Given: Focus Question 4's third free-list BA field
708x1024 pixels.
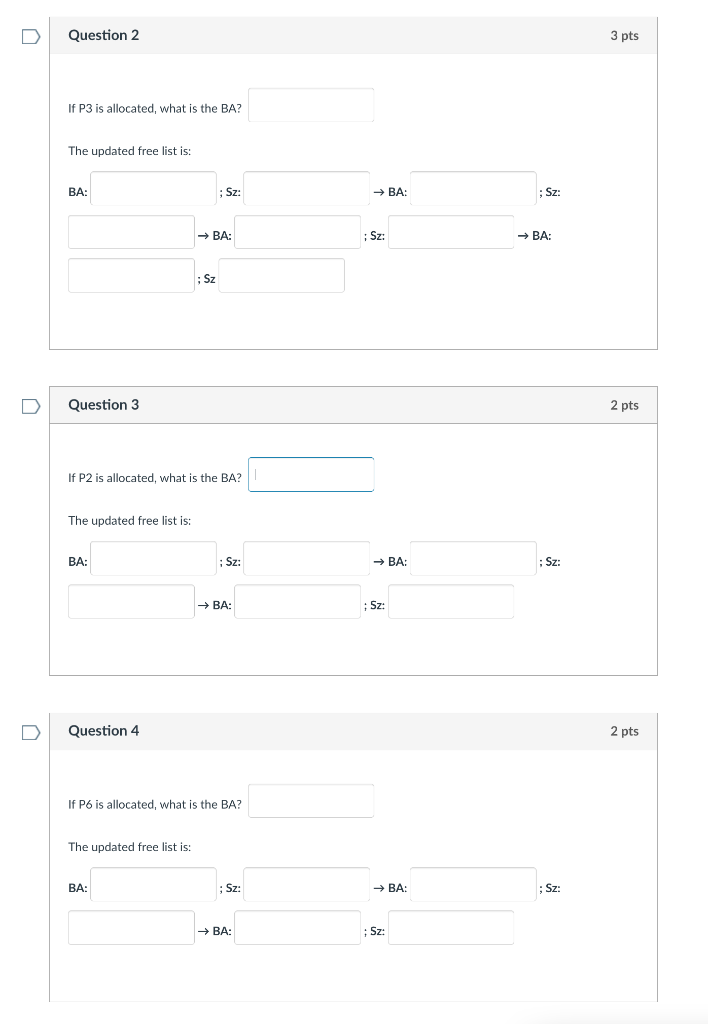Looking at the screenshot, I should (x=297, y=928).
